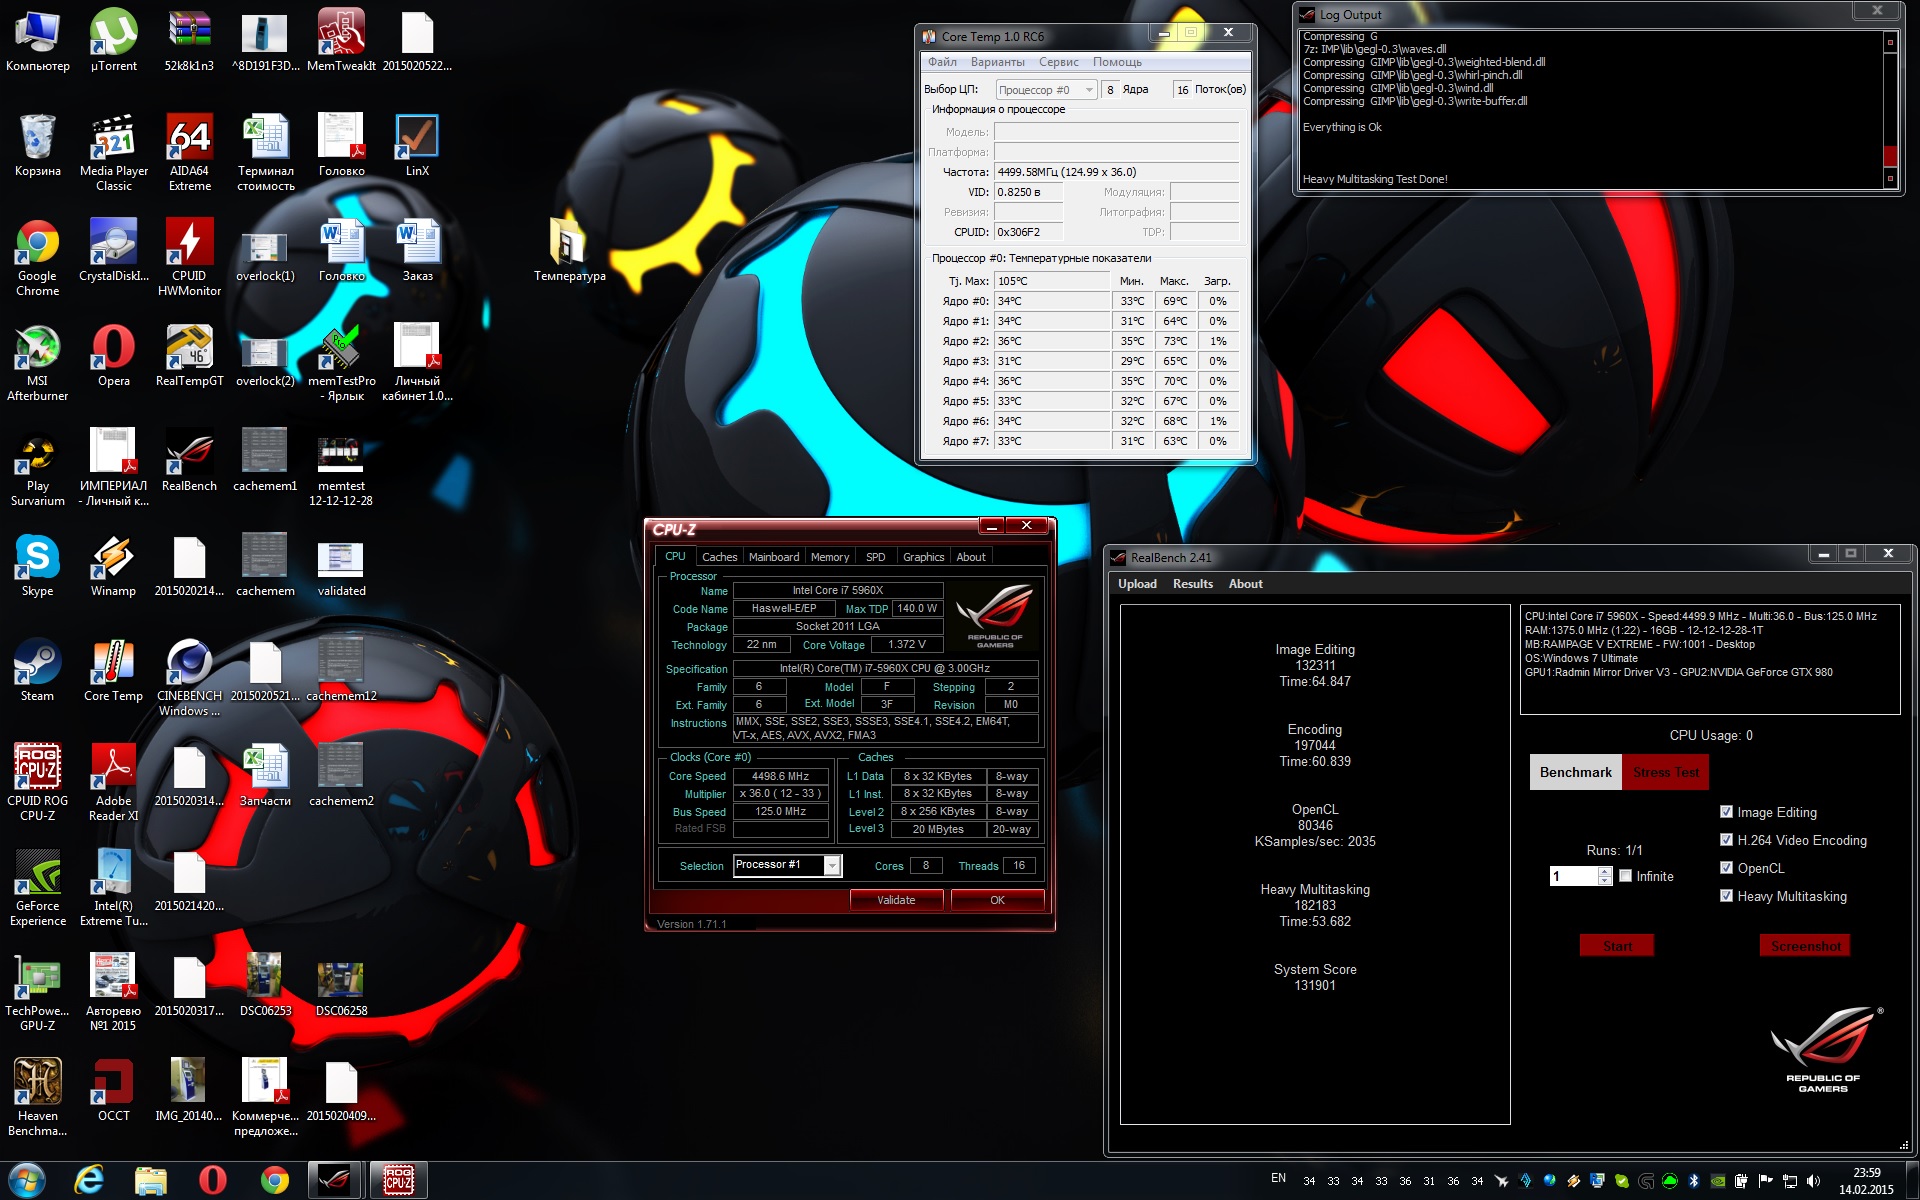Launch CPUID HWMonitor from the desktop
The width and height of the screenshot is (1920, 1200).
(189, 244)
